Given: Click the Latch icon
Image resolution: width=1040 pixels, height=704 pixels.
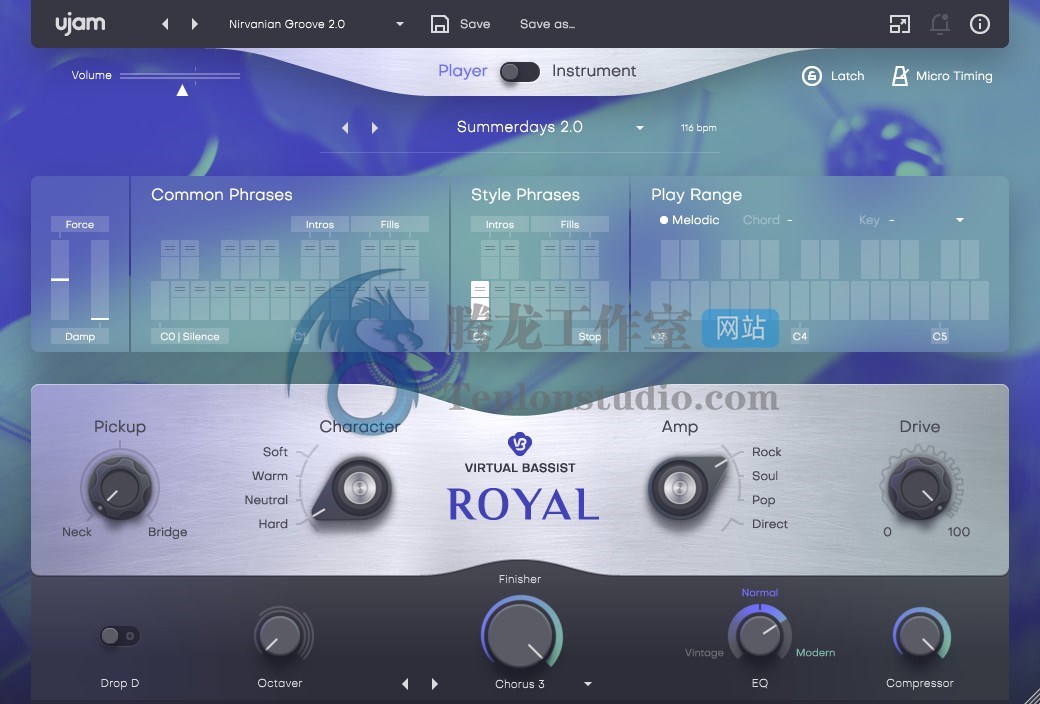Looking at the screenshot, I should pos(812,76).
